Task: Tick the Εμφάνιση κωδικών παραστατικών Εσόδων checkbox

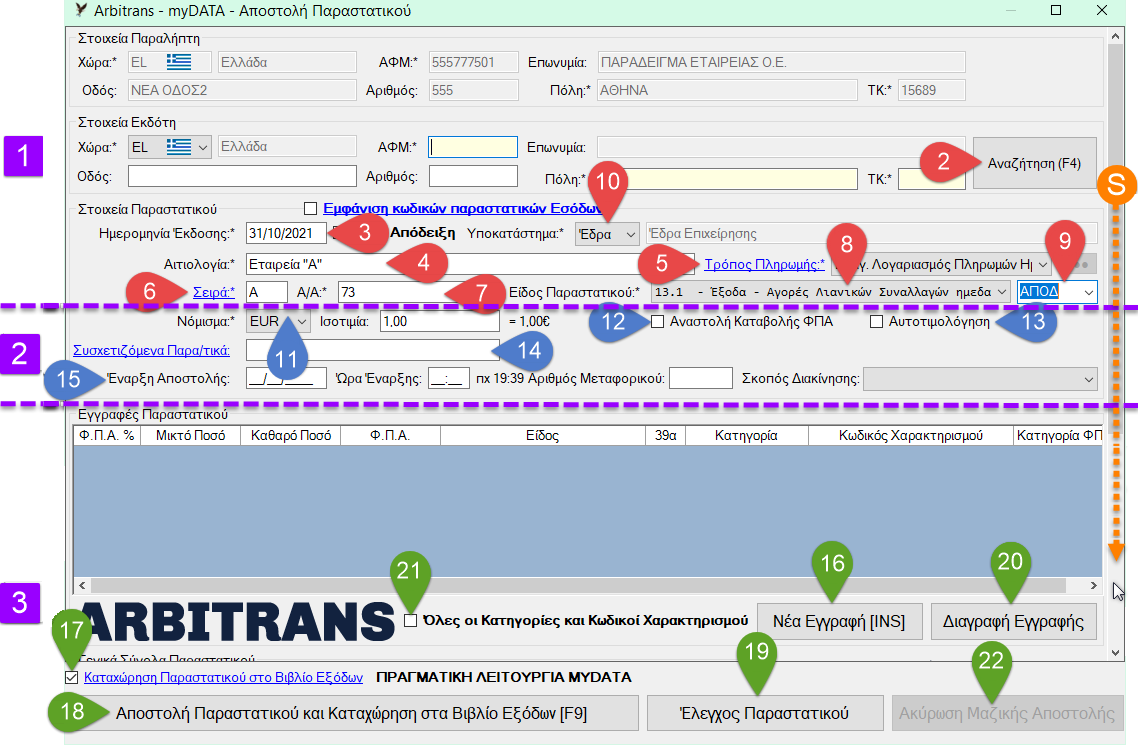Action: 311,209
